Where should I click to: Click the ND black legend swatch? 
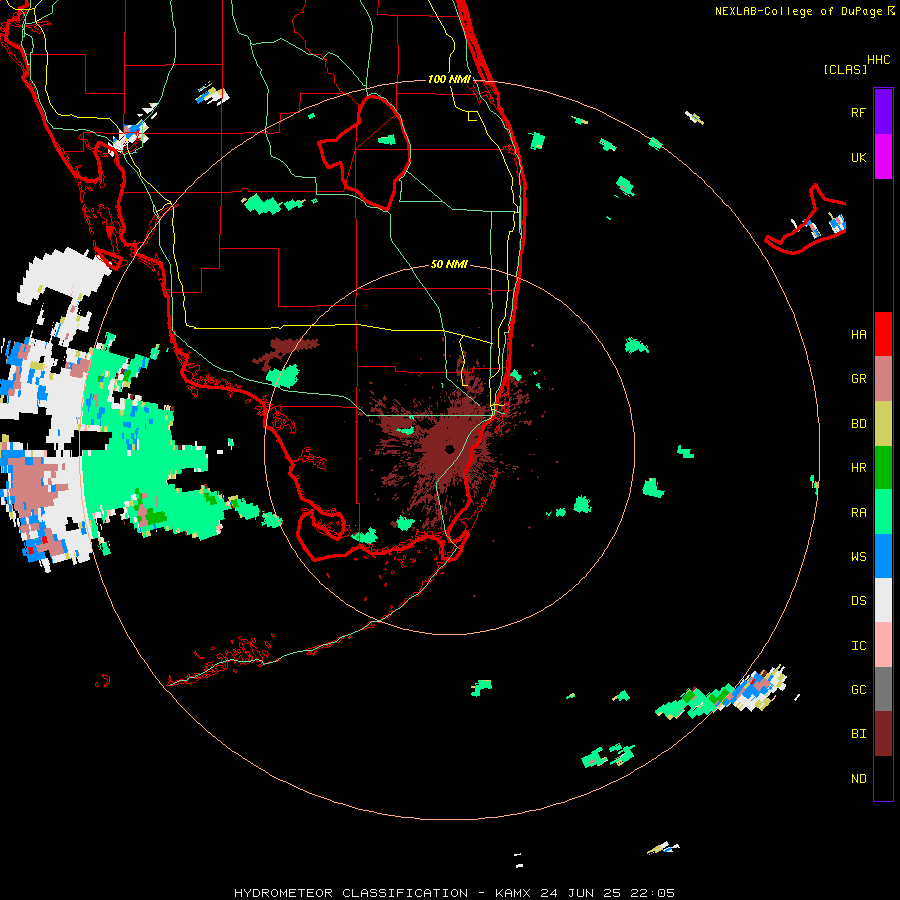[883, 778]
